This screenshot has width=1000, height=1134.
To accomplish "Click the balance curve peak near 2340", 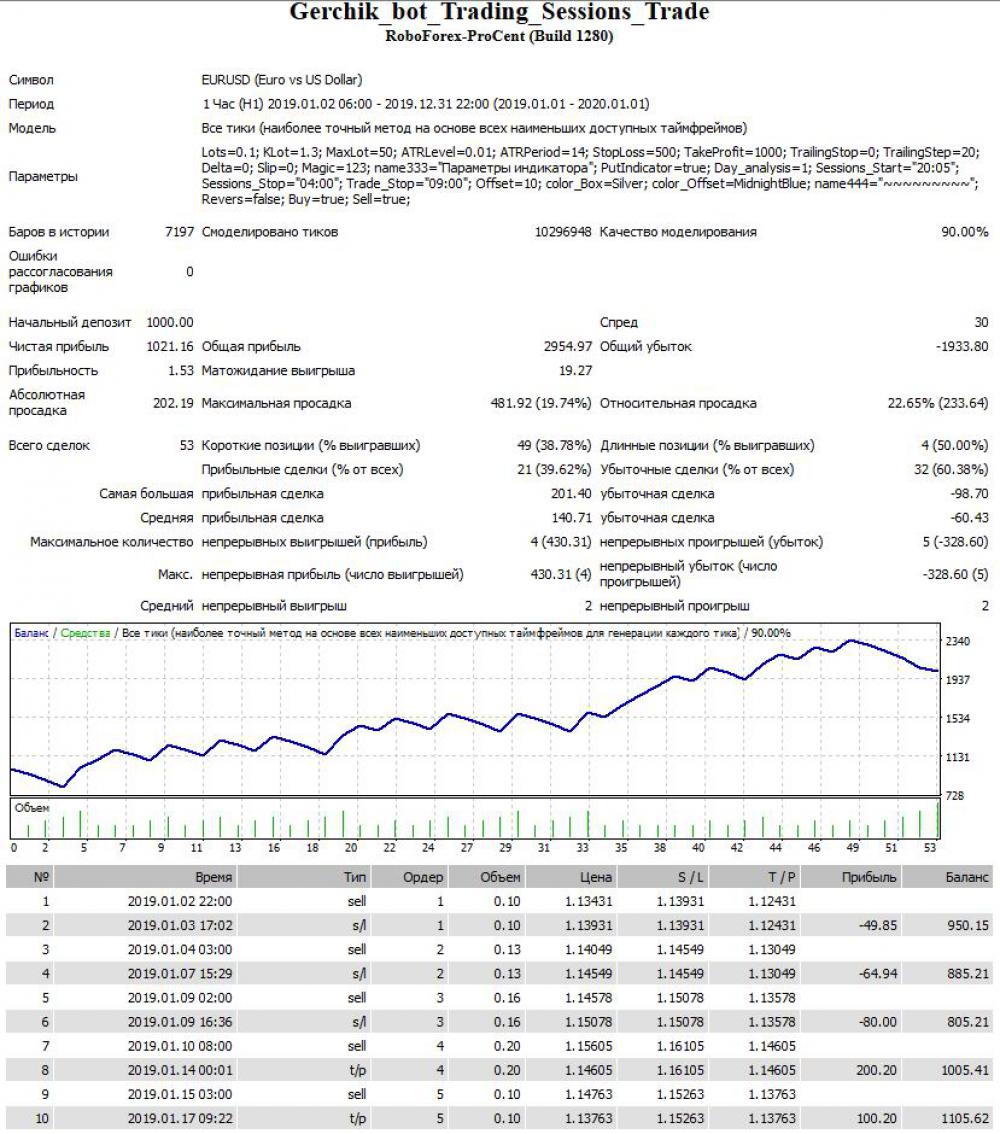I will (852, 641).
